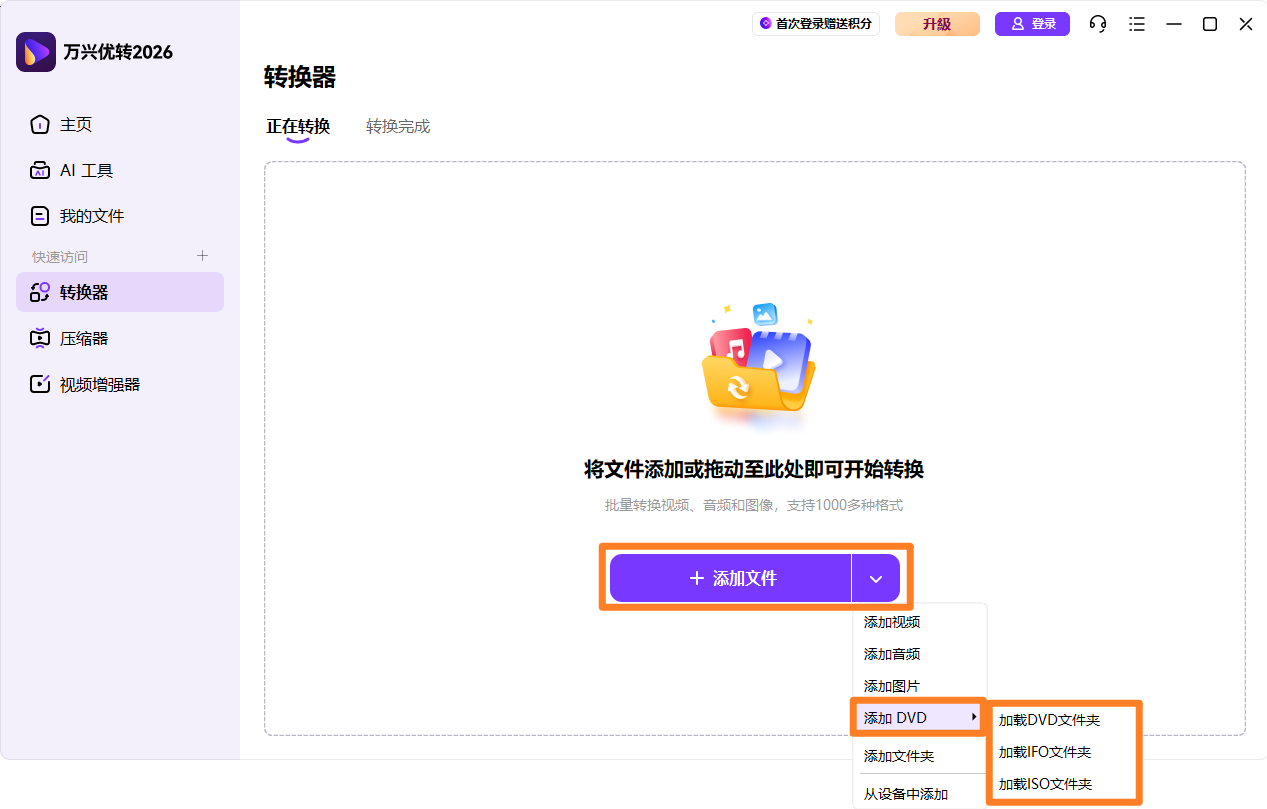This screenshot has height=809, width=1267.
Task: Open the headset support icon
Action: point(1097,24)
